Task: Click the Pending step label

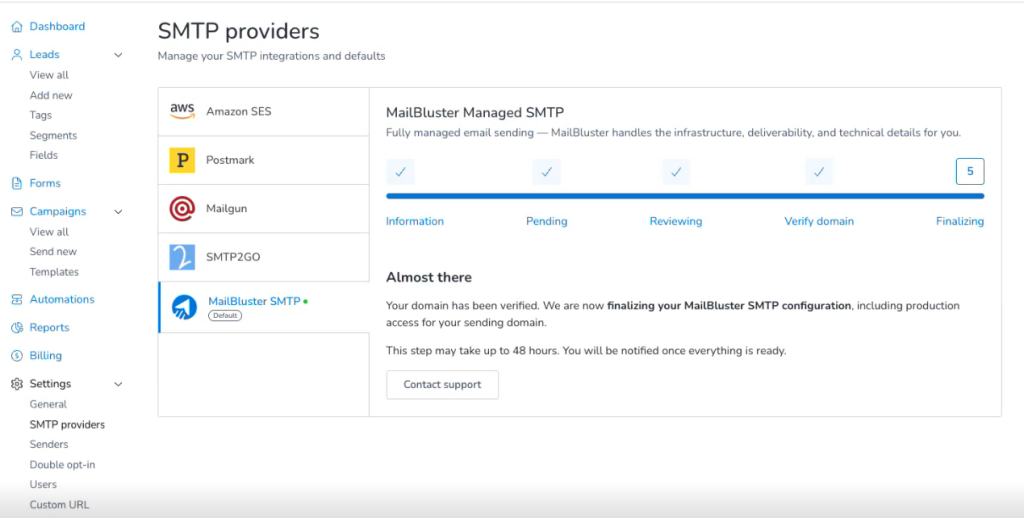Action: [547, 221]
